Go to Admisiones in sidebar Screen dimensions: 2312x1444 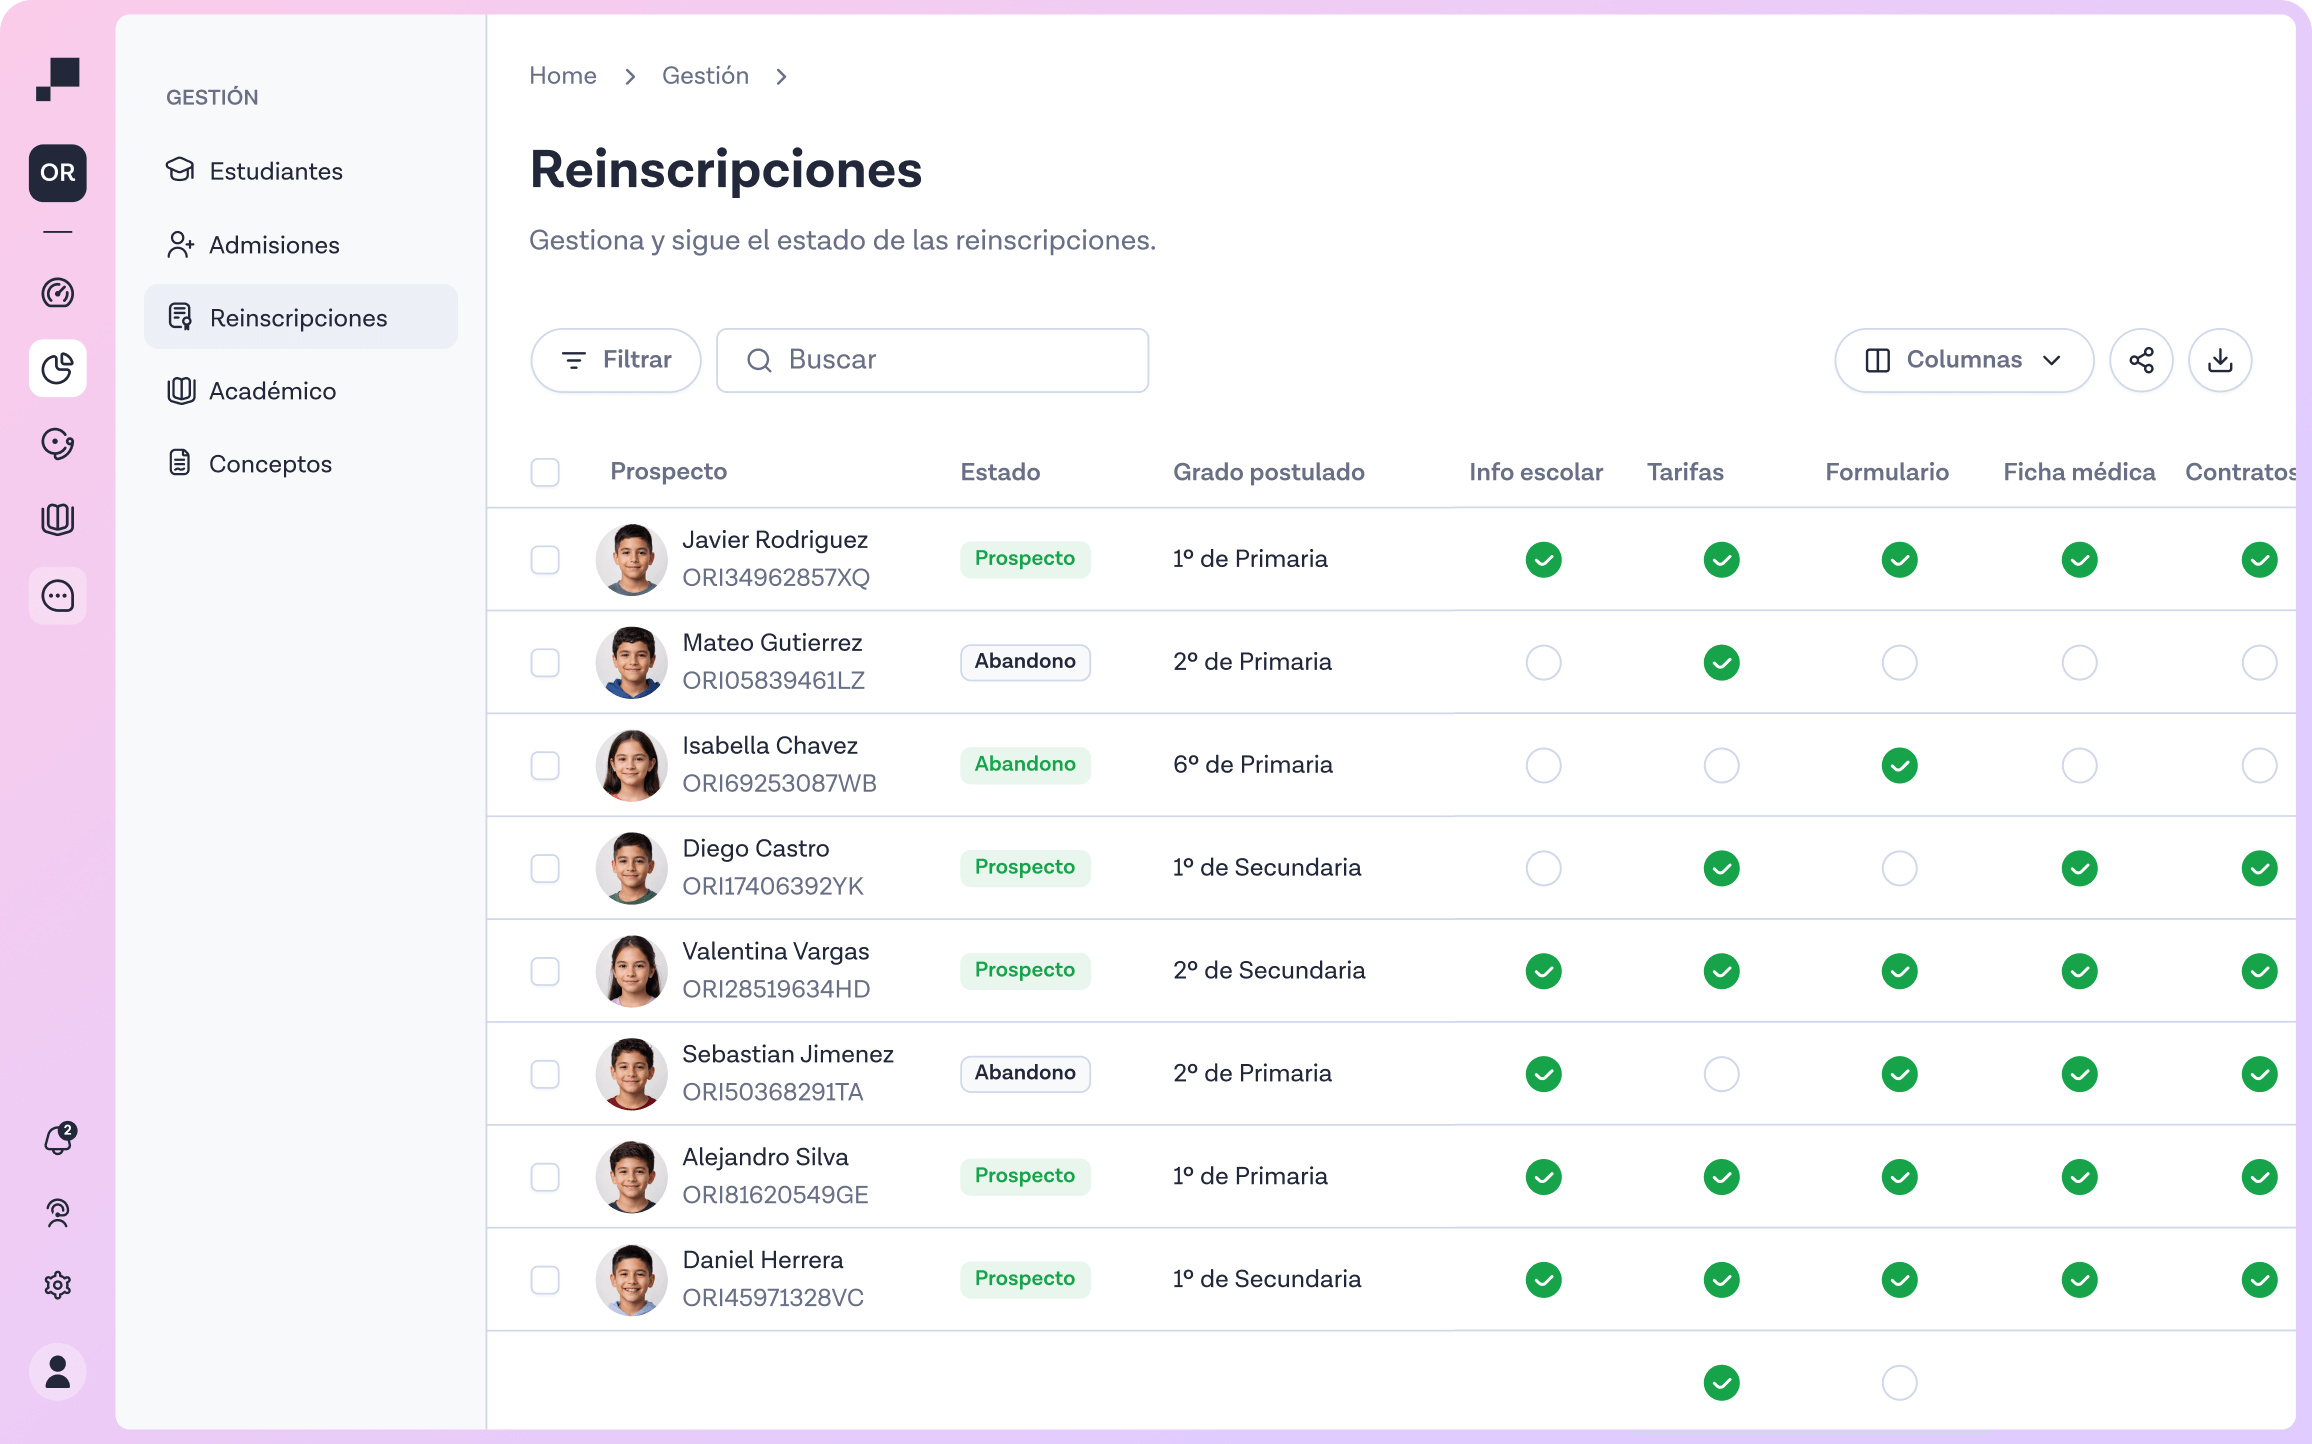[274, 245]
